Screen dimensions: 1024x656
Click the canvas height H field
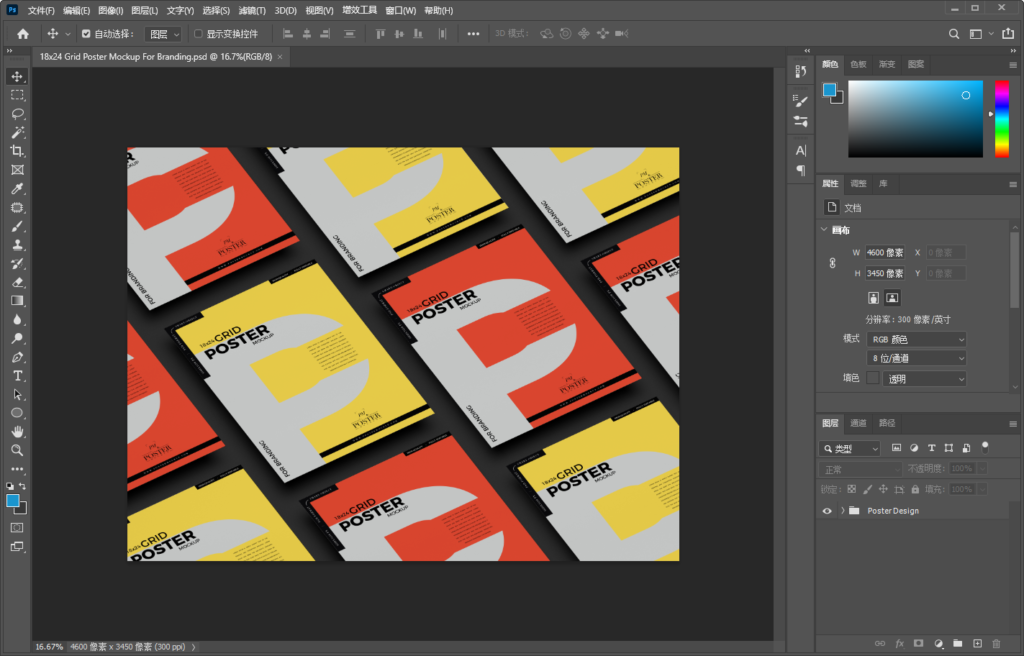coord(885,274)
